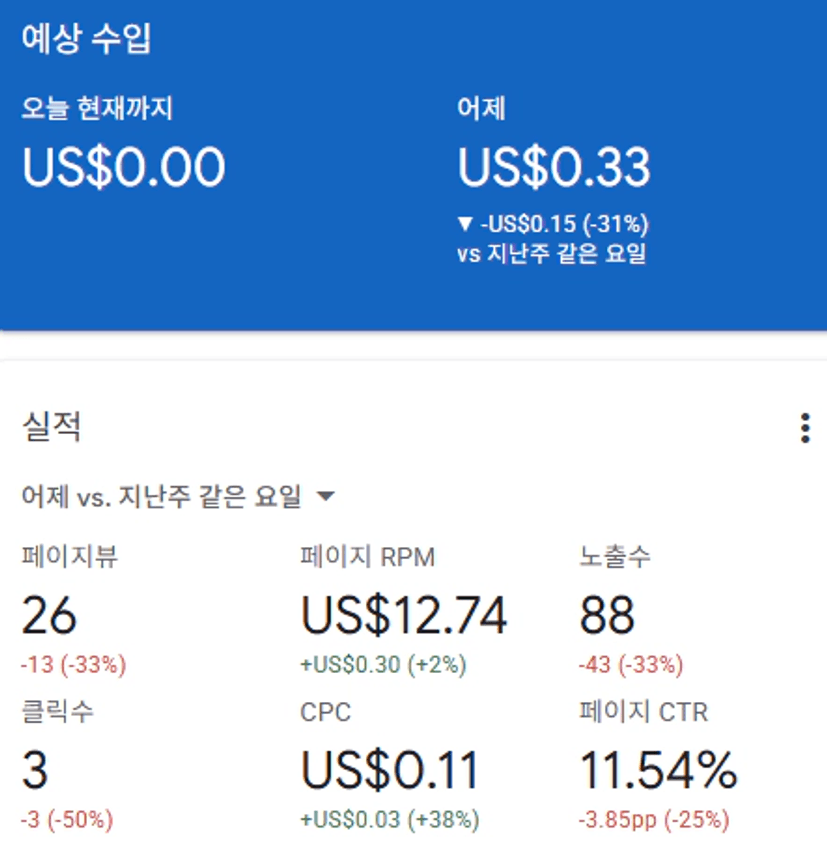Click the dropdown arrow beside 지난주 같은 요일
Viewport: 827px width, 868px height.
point(324,496)
